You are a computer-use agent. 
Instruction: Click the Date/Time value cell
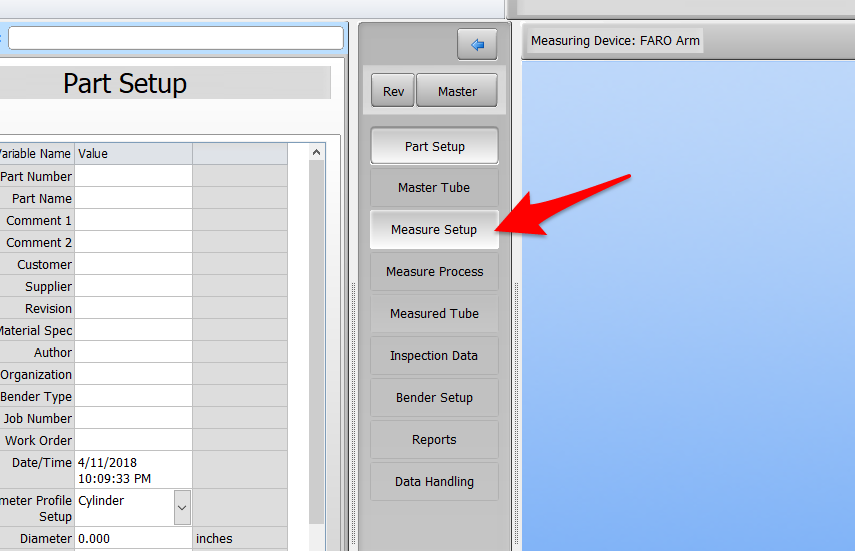point(133,470)
